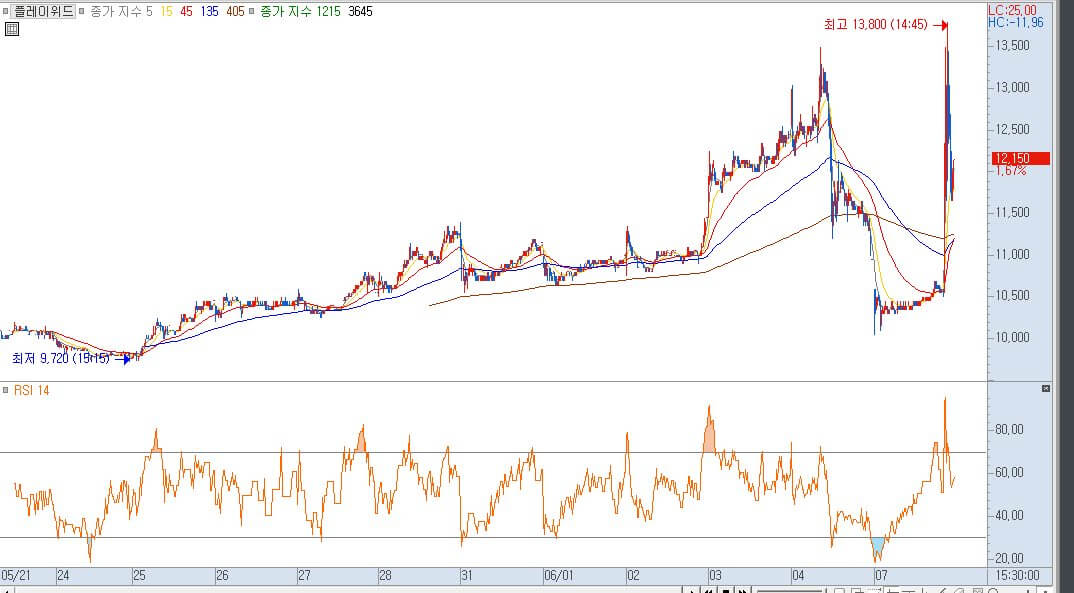The width and height of the screenshot is (1074, 593).
Task: Click the 28 date on time axis
Action: (x=385, y=575)
